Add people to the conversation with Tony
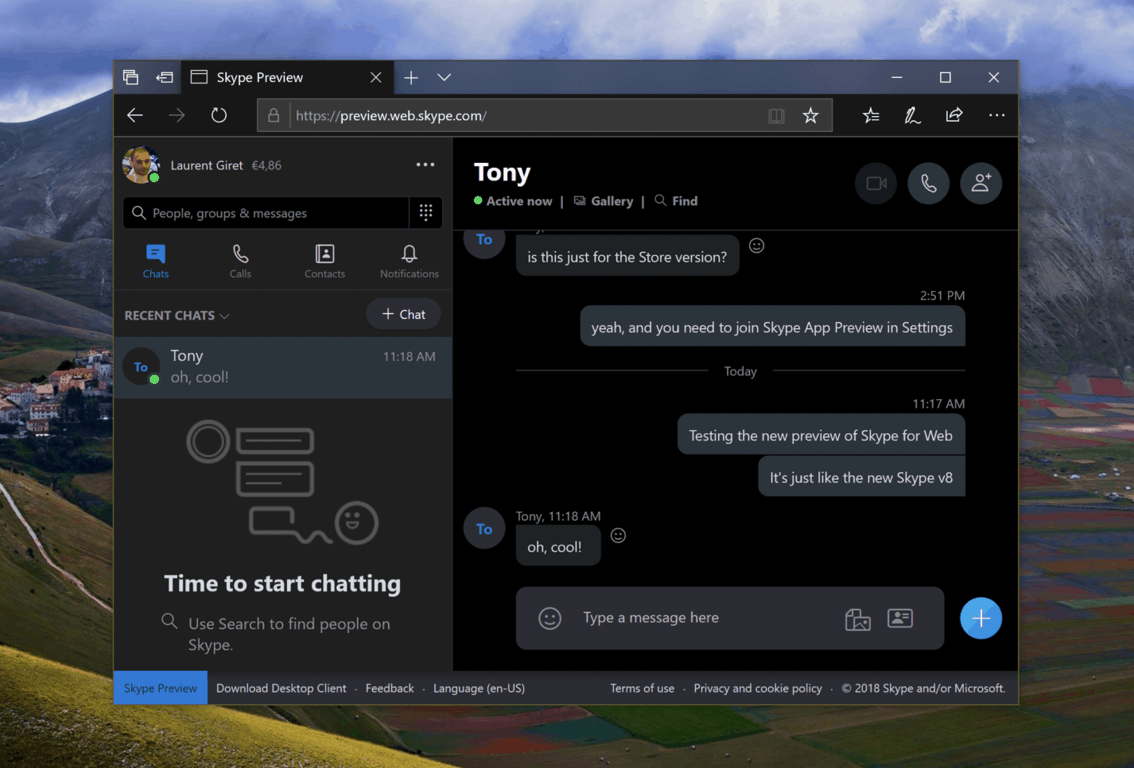This screenshot has width=1134, height=768. point(981,184)
